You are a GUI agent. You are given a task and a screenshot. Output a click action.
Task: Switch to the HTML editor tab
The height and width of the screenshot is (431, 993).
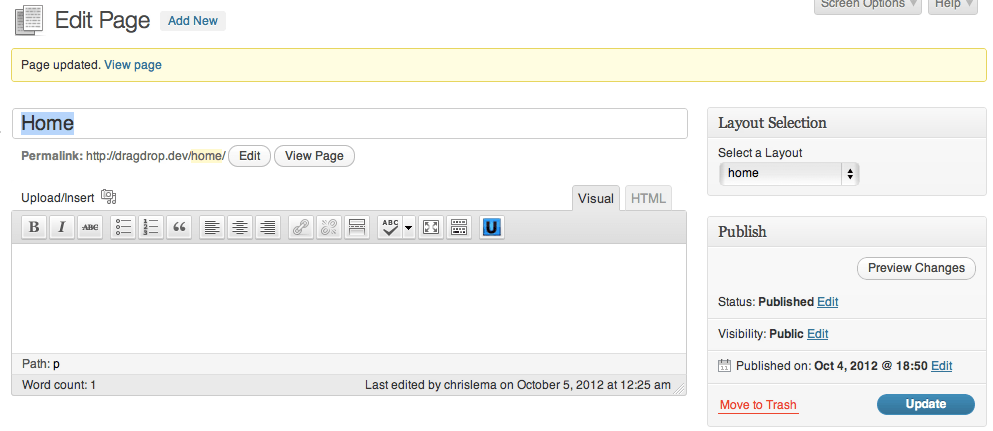648,198
